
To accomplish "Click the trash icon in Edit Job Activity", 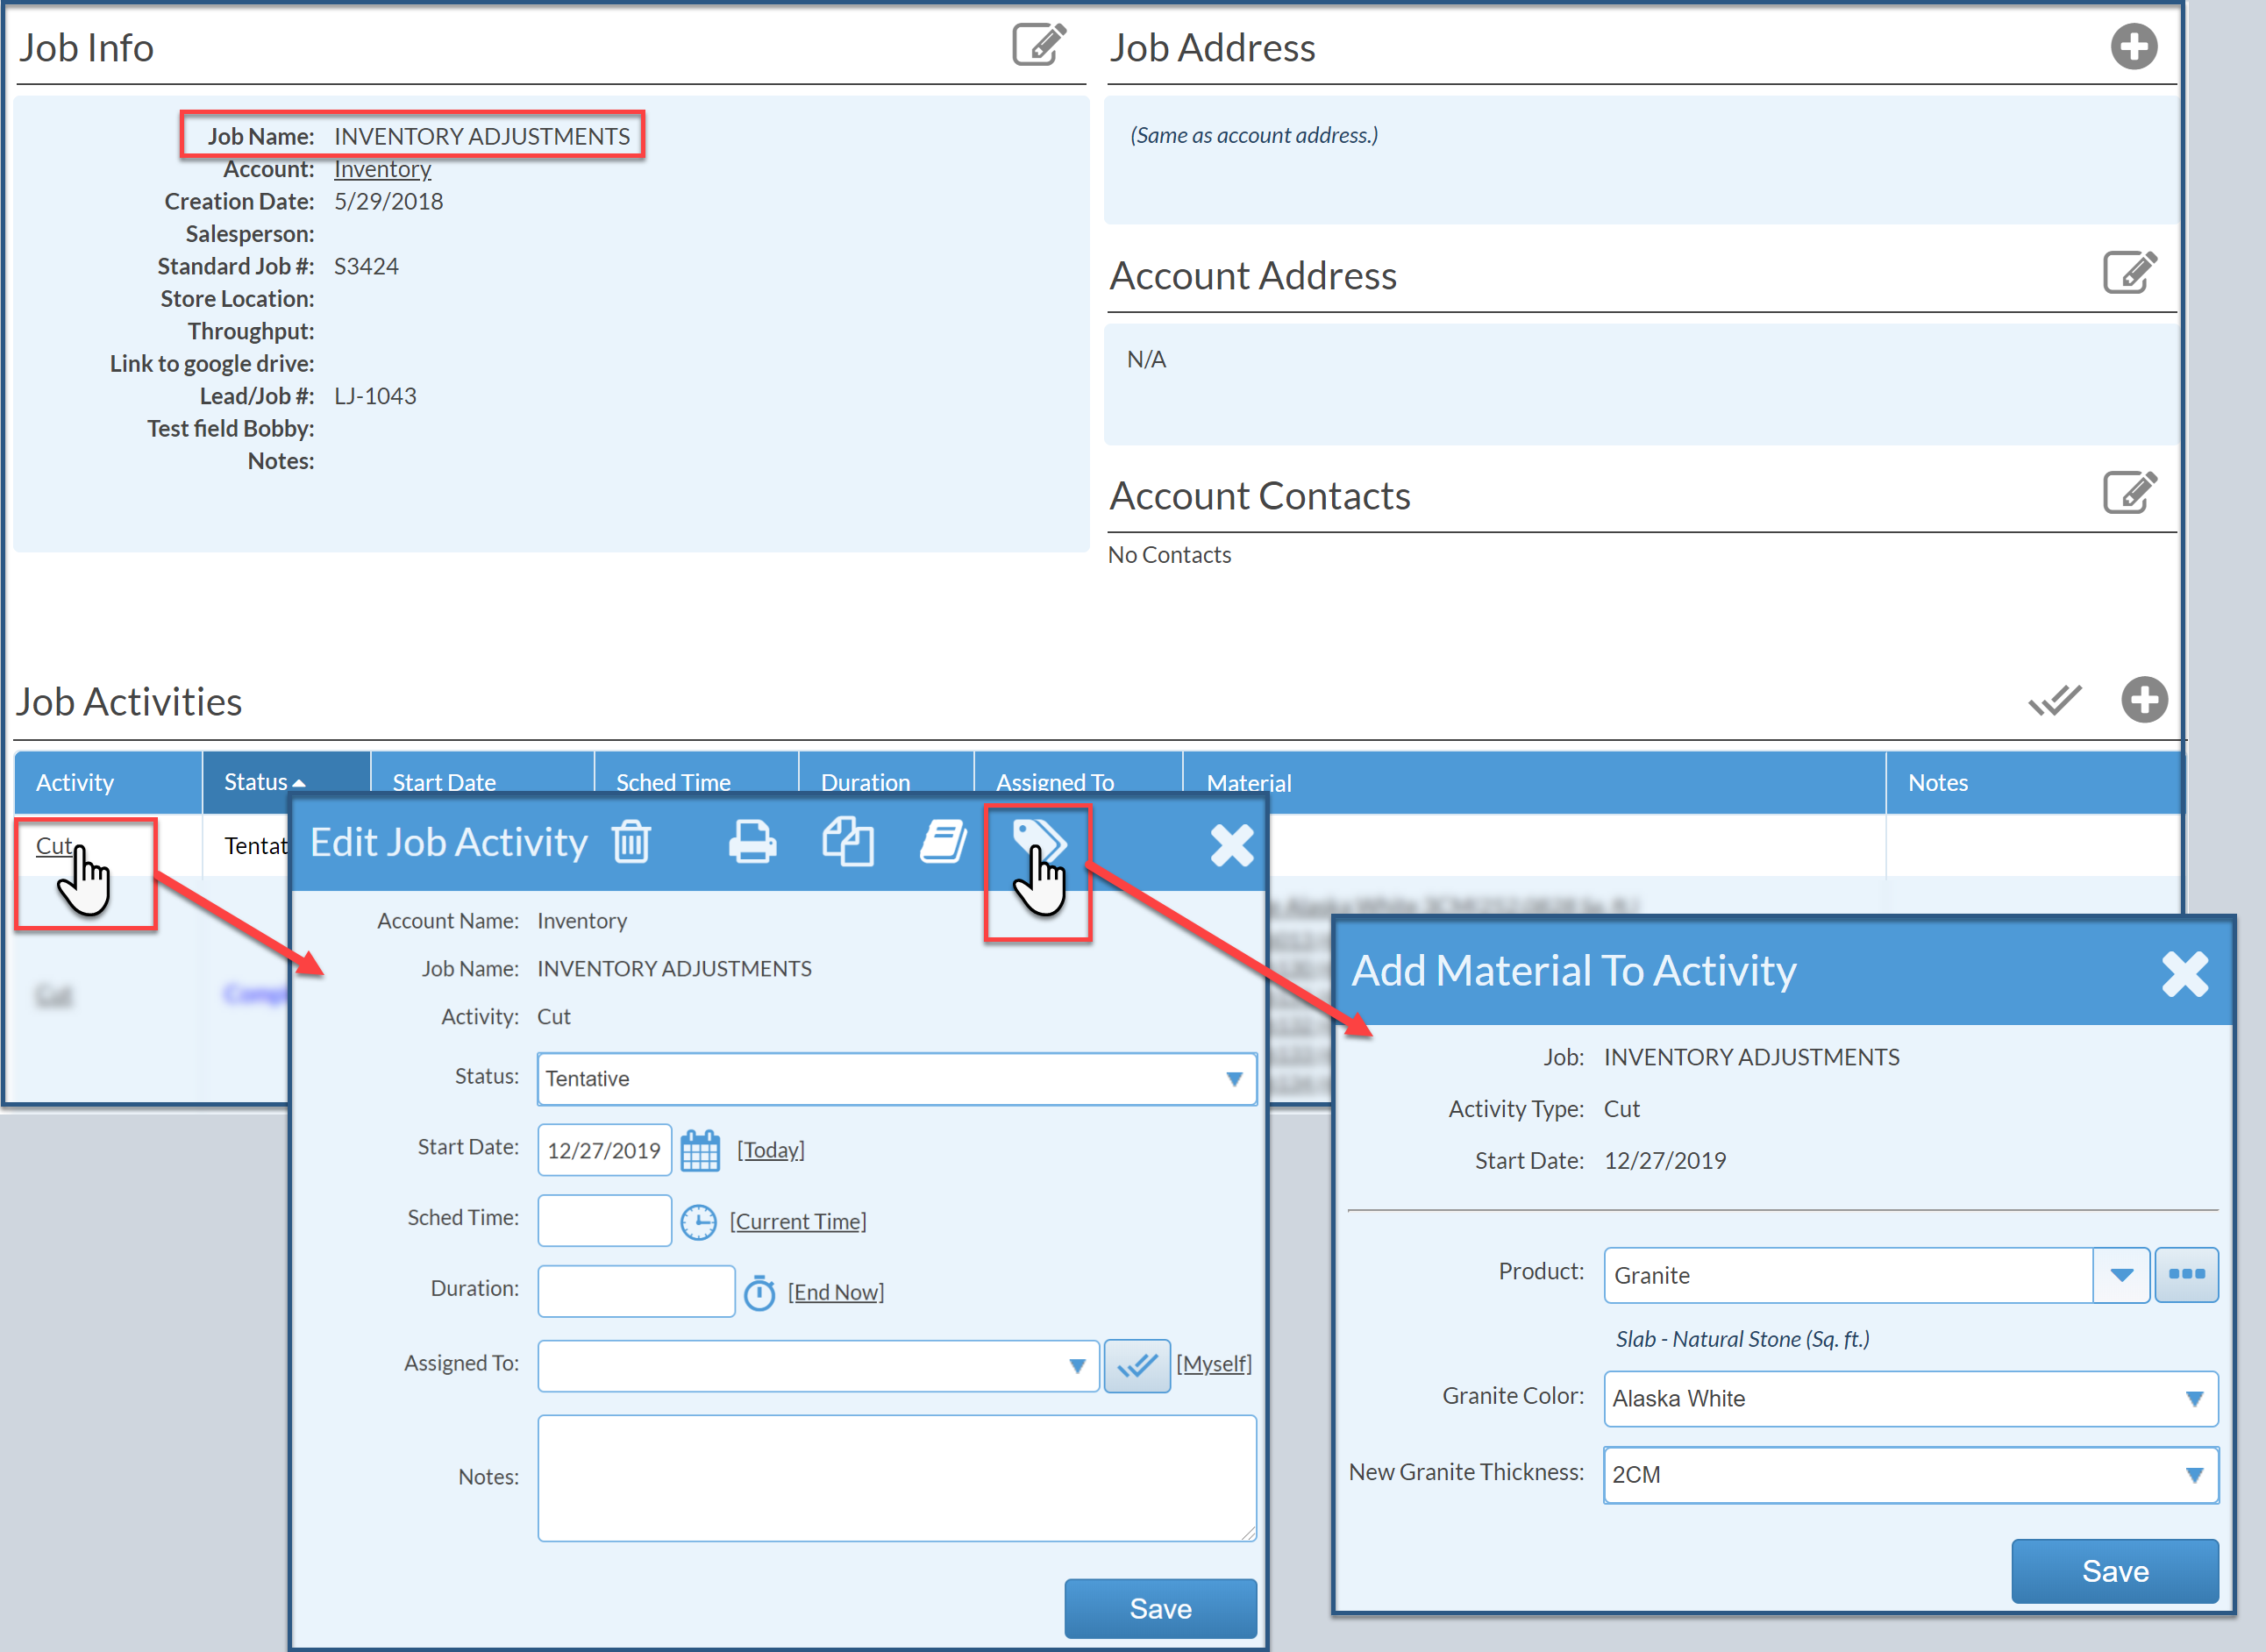I will (x=631, y=841).
